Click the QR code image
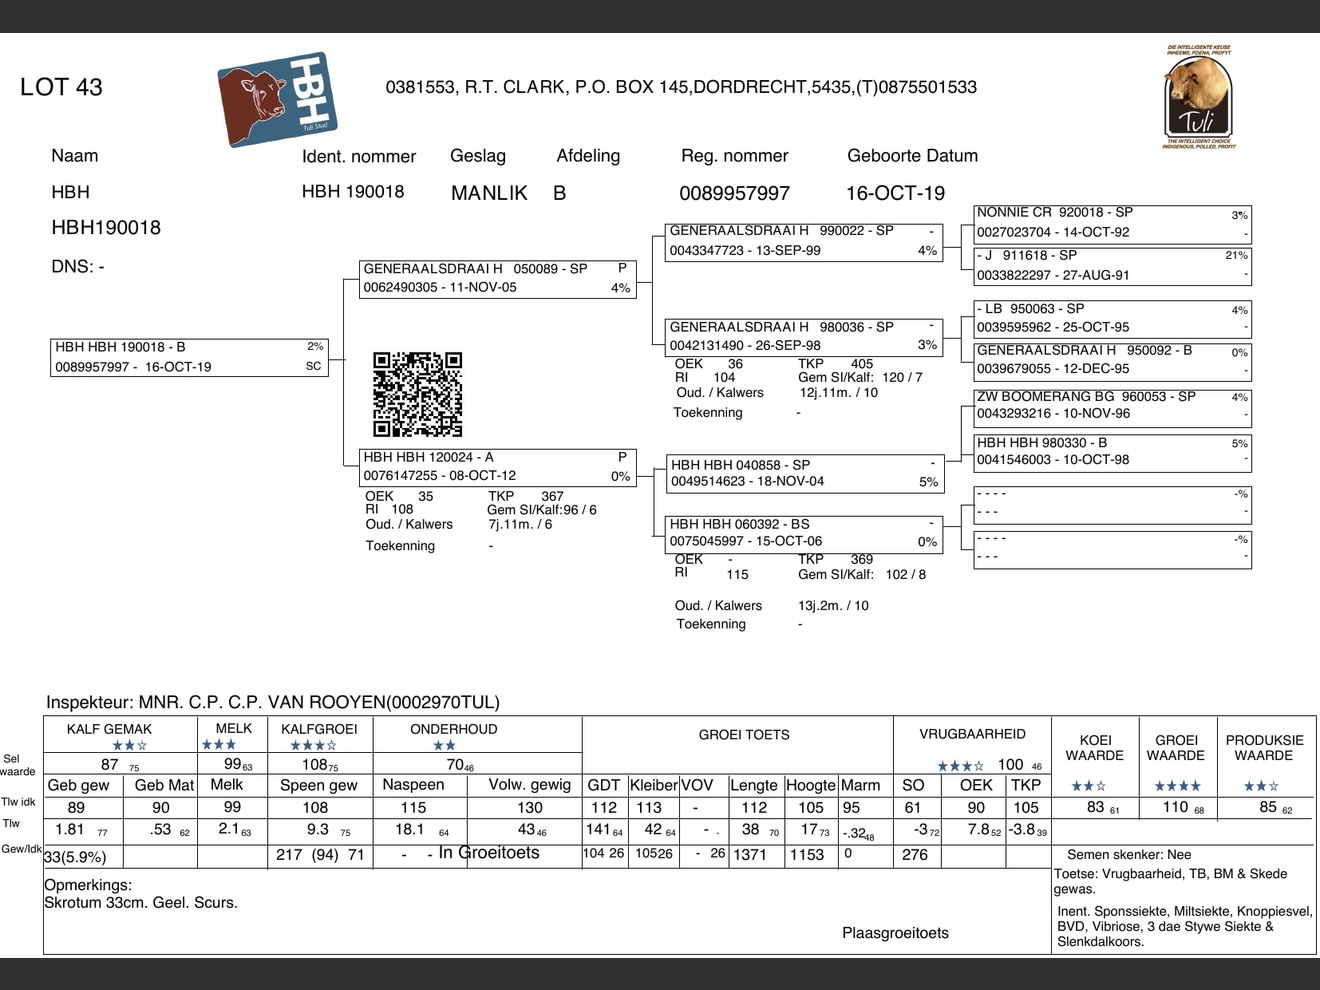This screenshot has width=1320, height=990. click(417, 394)
